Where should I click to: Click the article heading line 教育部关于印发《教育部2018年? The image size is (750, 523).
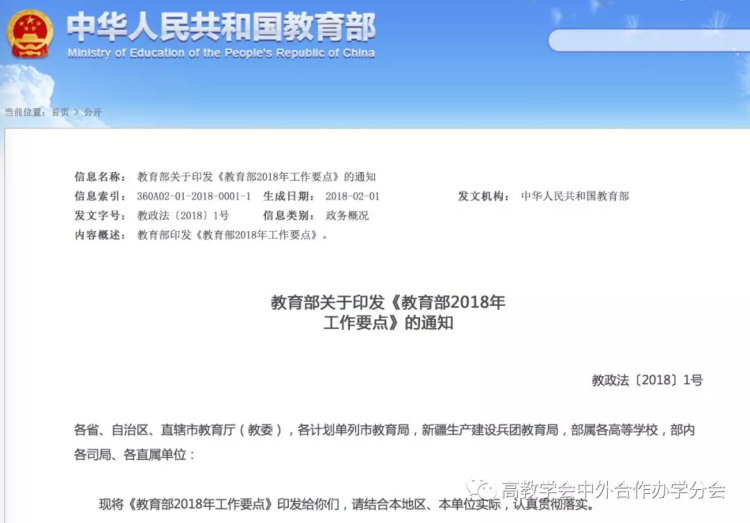(x=388, y=302)
